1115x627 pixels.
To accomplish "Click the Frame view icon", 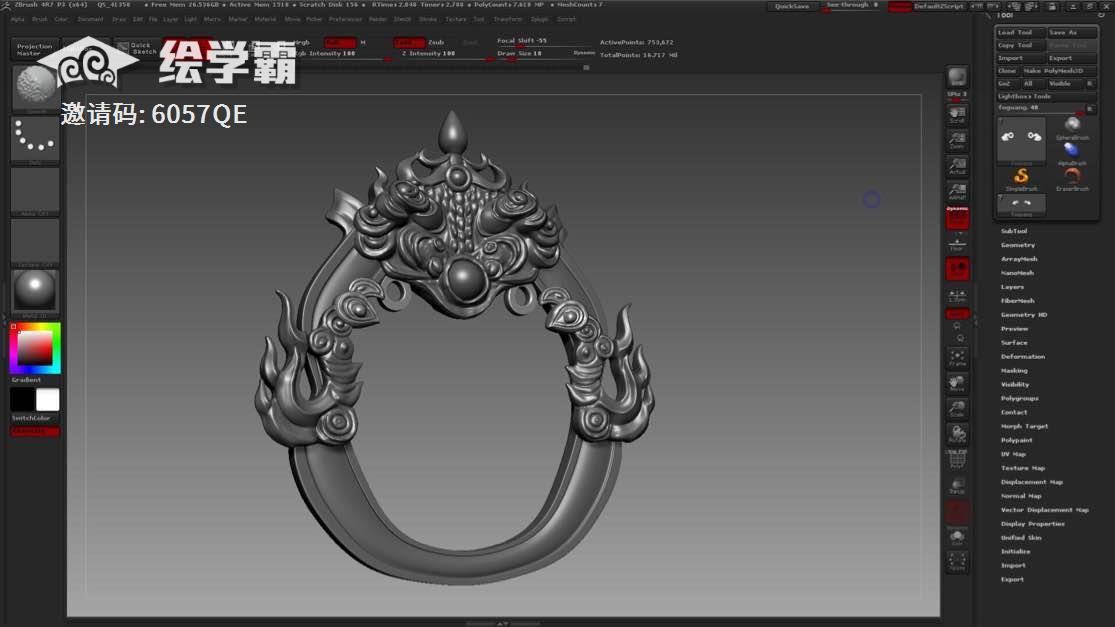I will [x=957, y=358].
